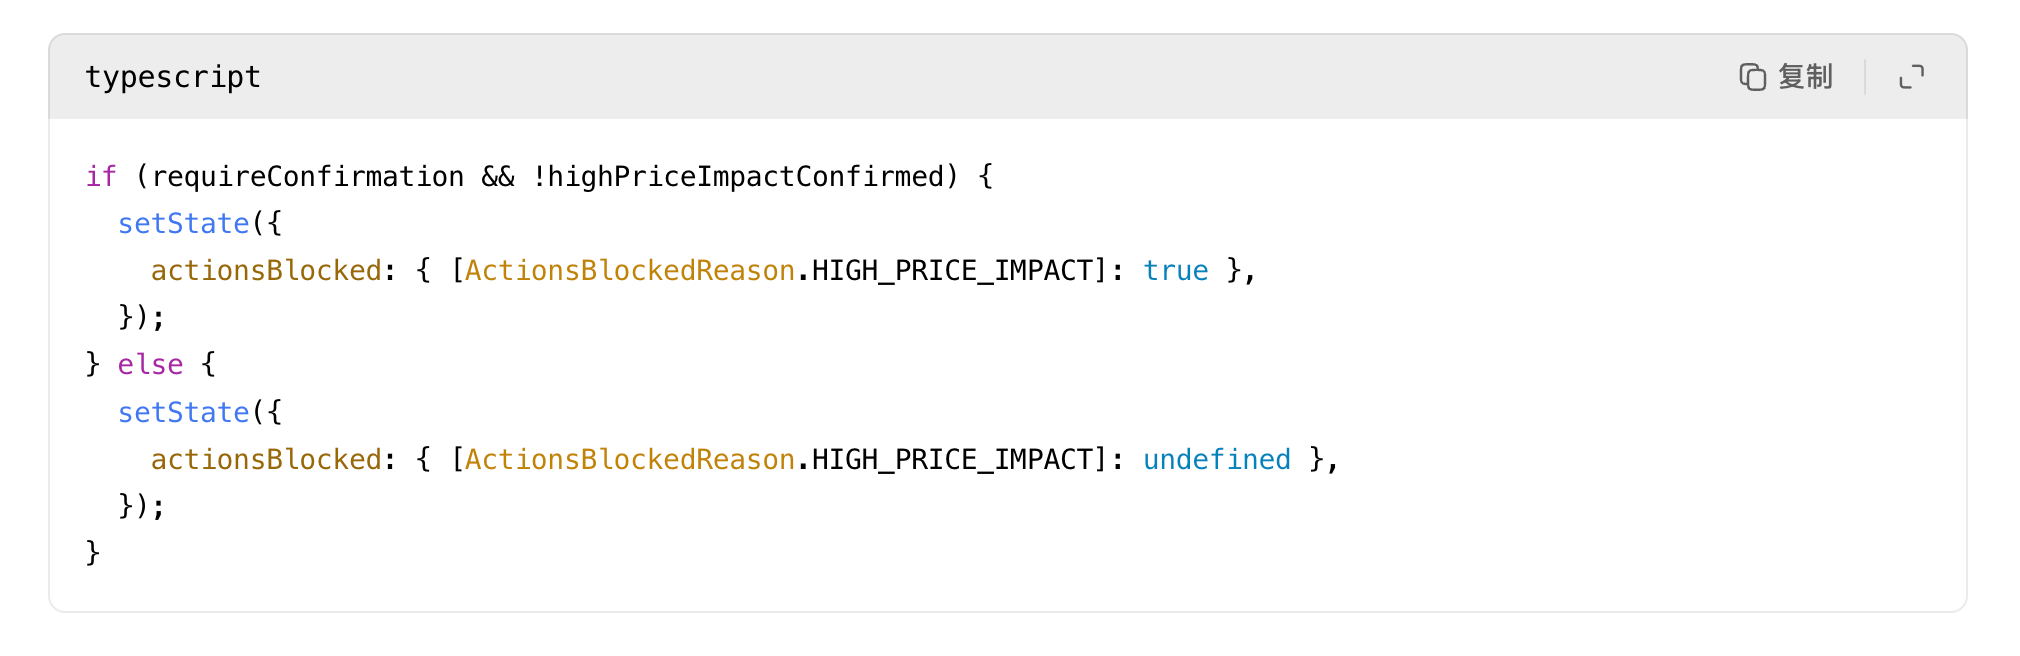Screen dimensions: 2020x656
Task: Click the setState call in else branch
Action: tap(184, 413)
